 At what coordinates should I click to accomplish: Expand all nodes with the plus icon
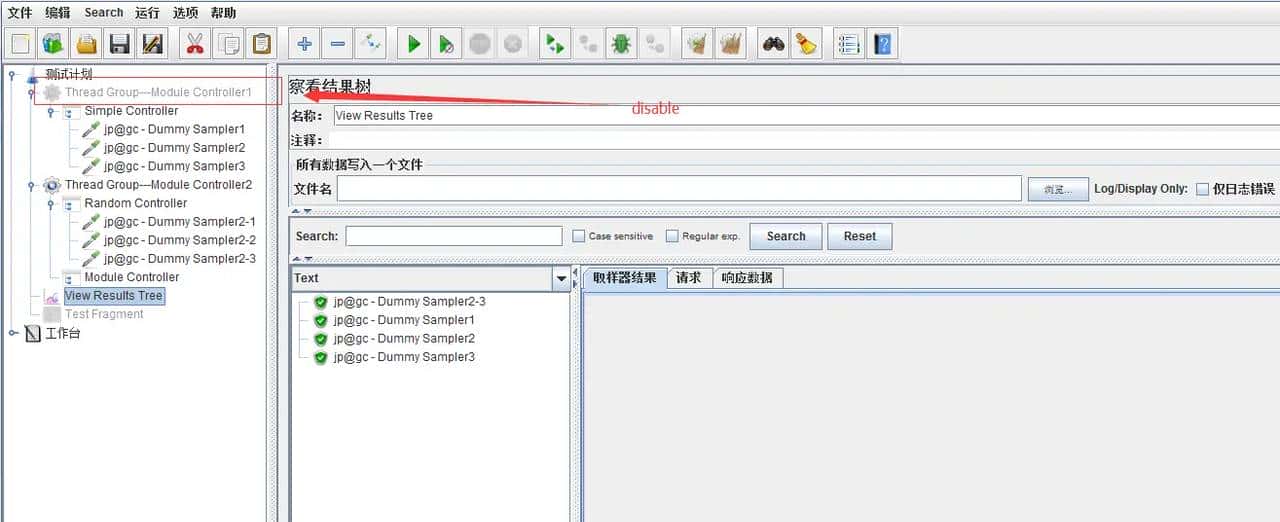point(305,44)
